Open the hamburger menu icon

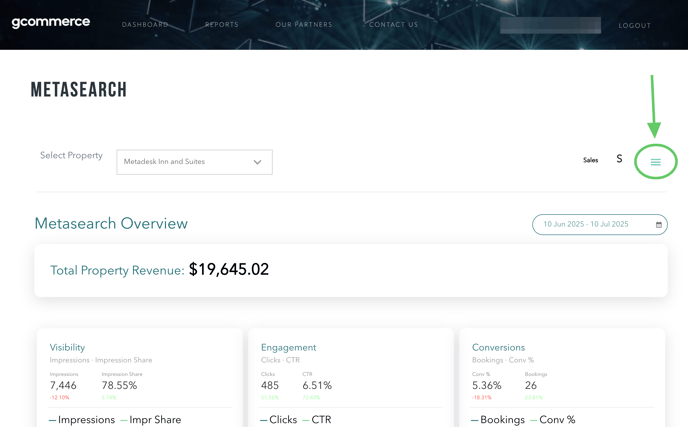[x=655, y=162]
